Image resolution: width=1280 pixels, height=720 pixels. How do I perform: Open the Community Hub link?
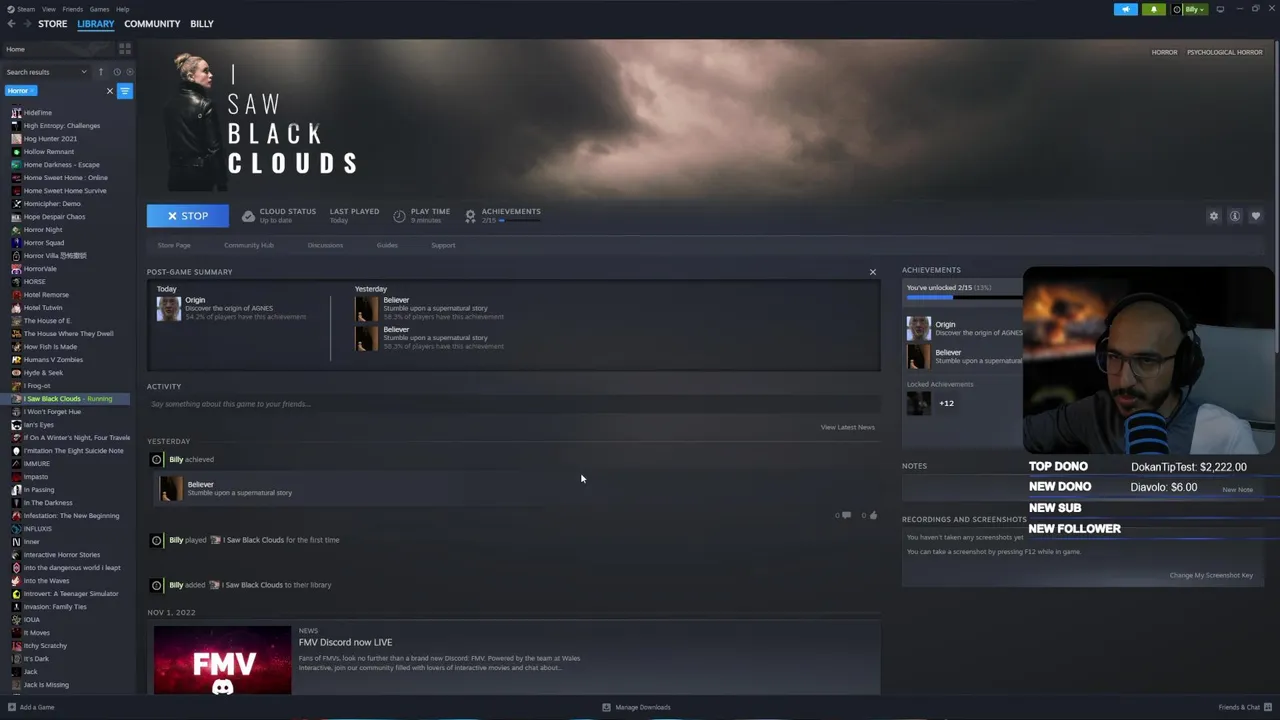[x=249, y=245]
